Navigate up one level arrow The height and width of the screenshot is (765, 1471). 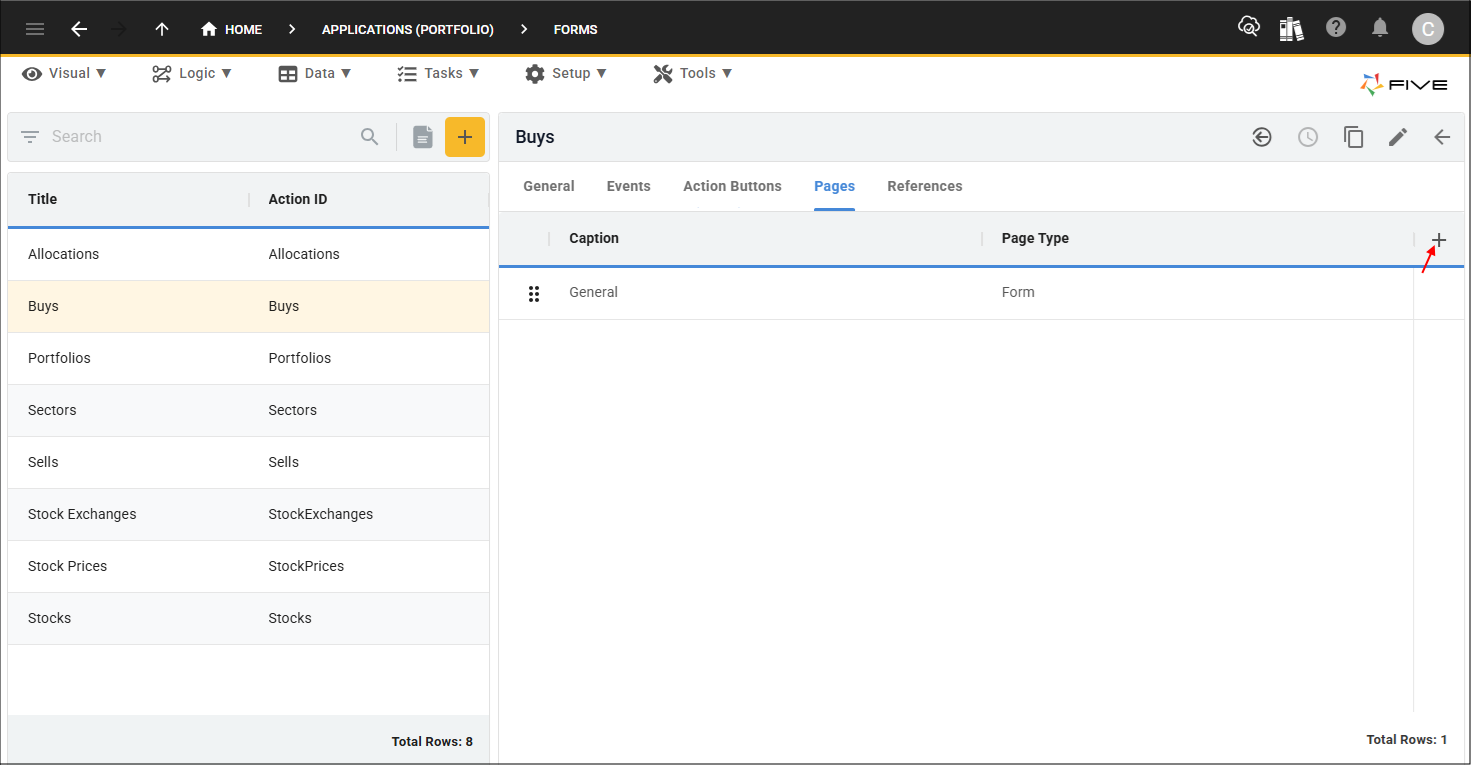[162, 29]
